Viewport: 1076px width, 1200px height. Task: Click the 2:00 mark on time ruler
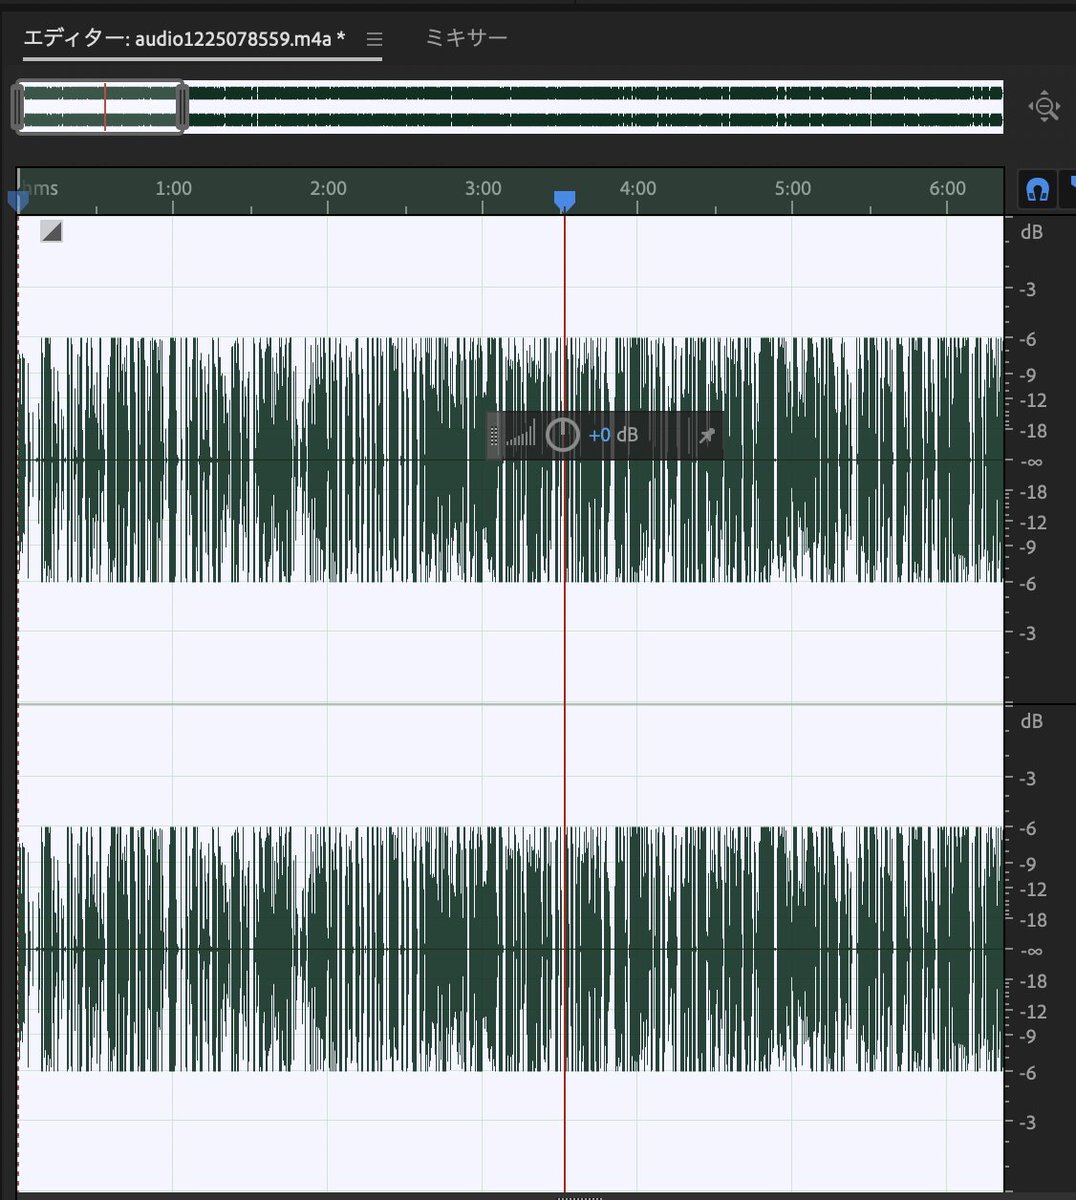point(328,188)
